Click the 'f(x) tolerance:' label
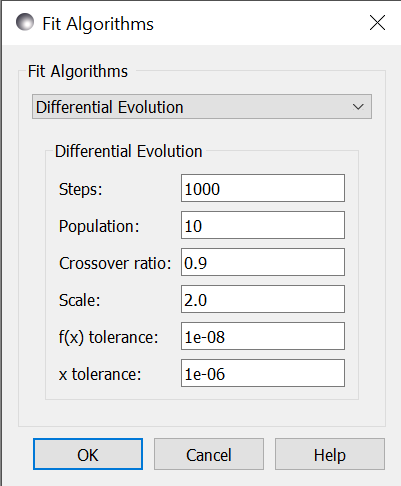401x486 pixels. [x=108, y=337]
